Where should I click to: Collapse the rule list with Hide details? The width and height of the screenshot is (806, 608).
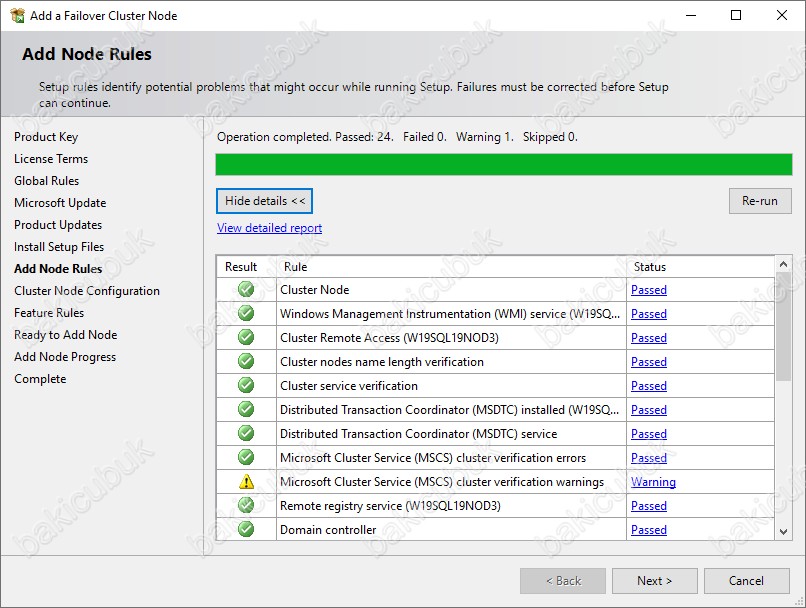tap(264, 201)
